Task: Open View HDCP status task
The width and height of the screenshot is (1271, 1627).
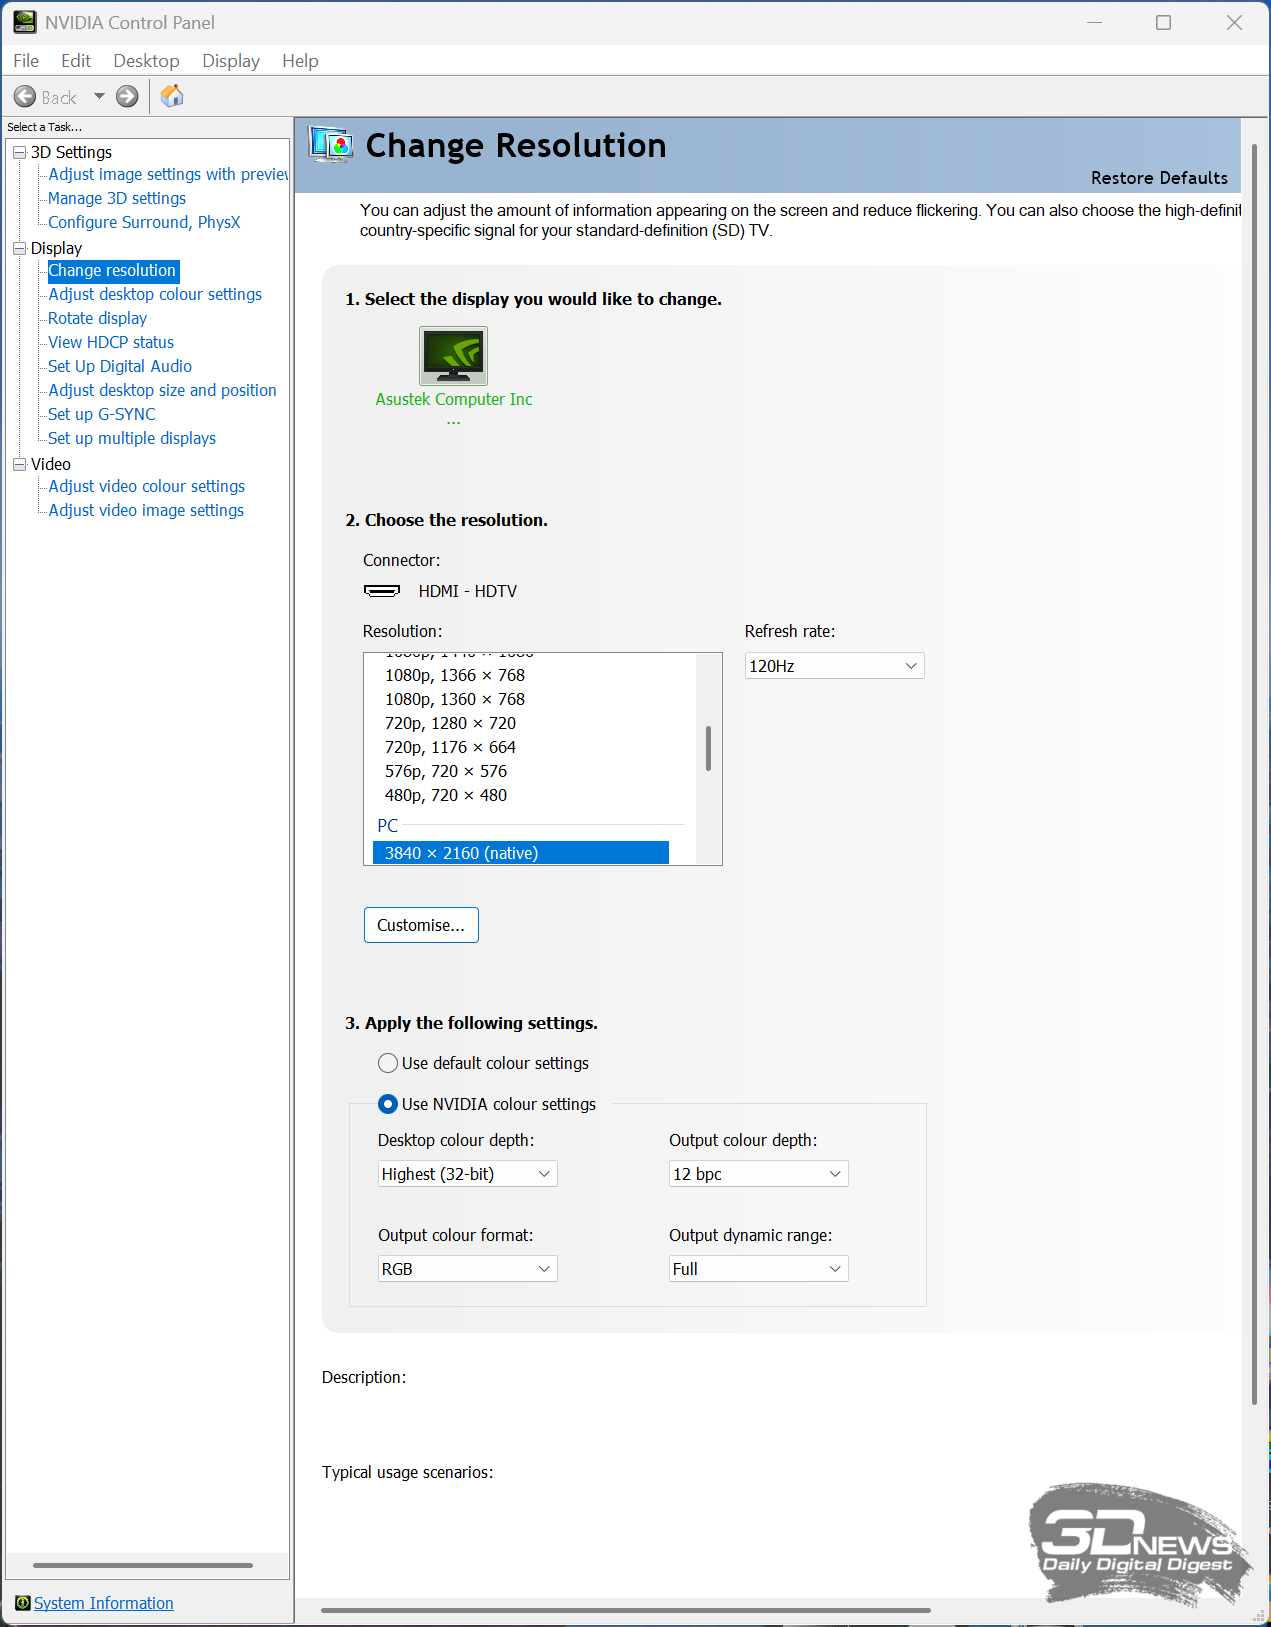Action: (x=111, y=342)
